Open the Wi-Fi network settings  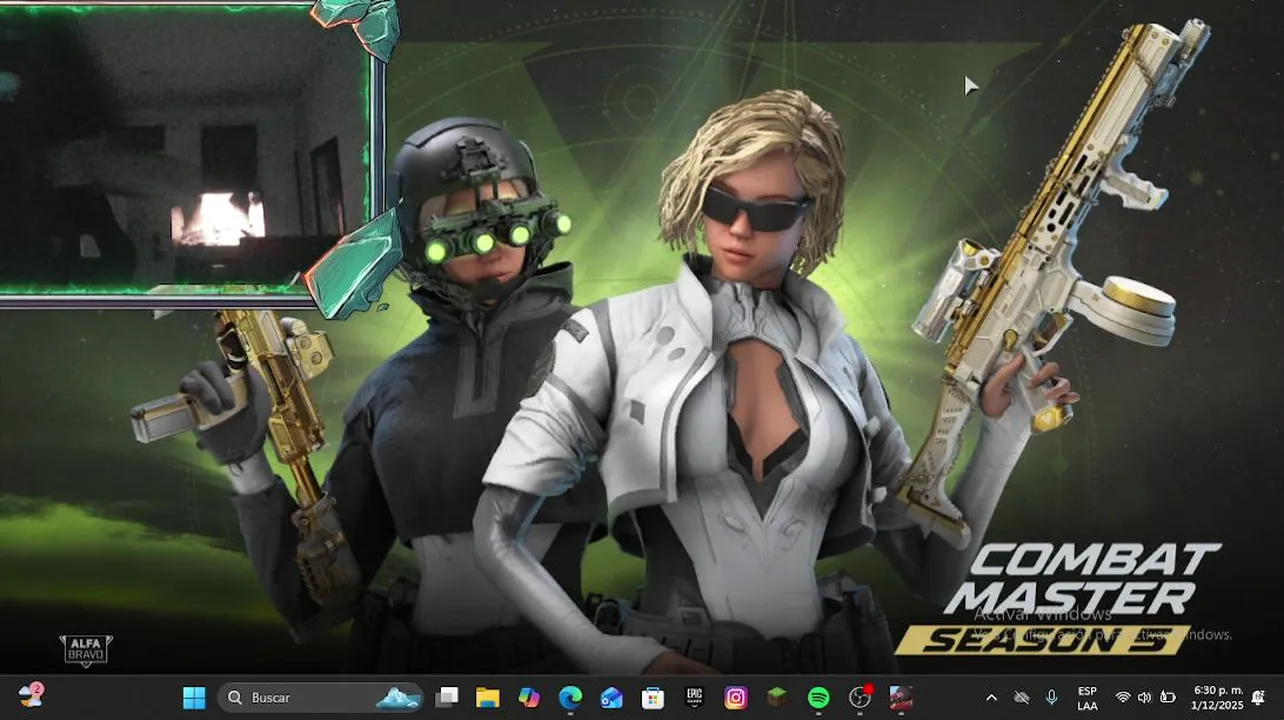point(1123,697)
